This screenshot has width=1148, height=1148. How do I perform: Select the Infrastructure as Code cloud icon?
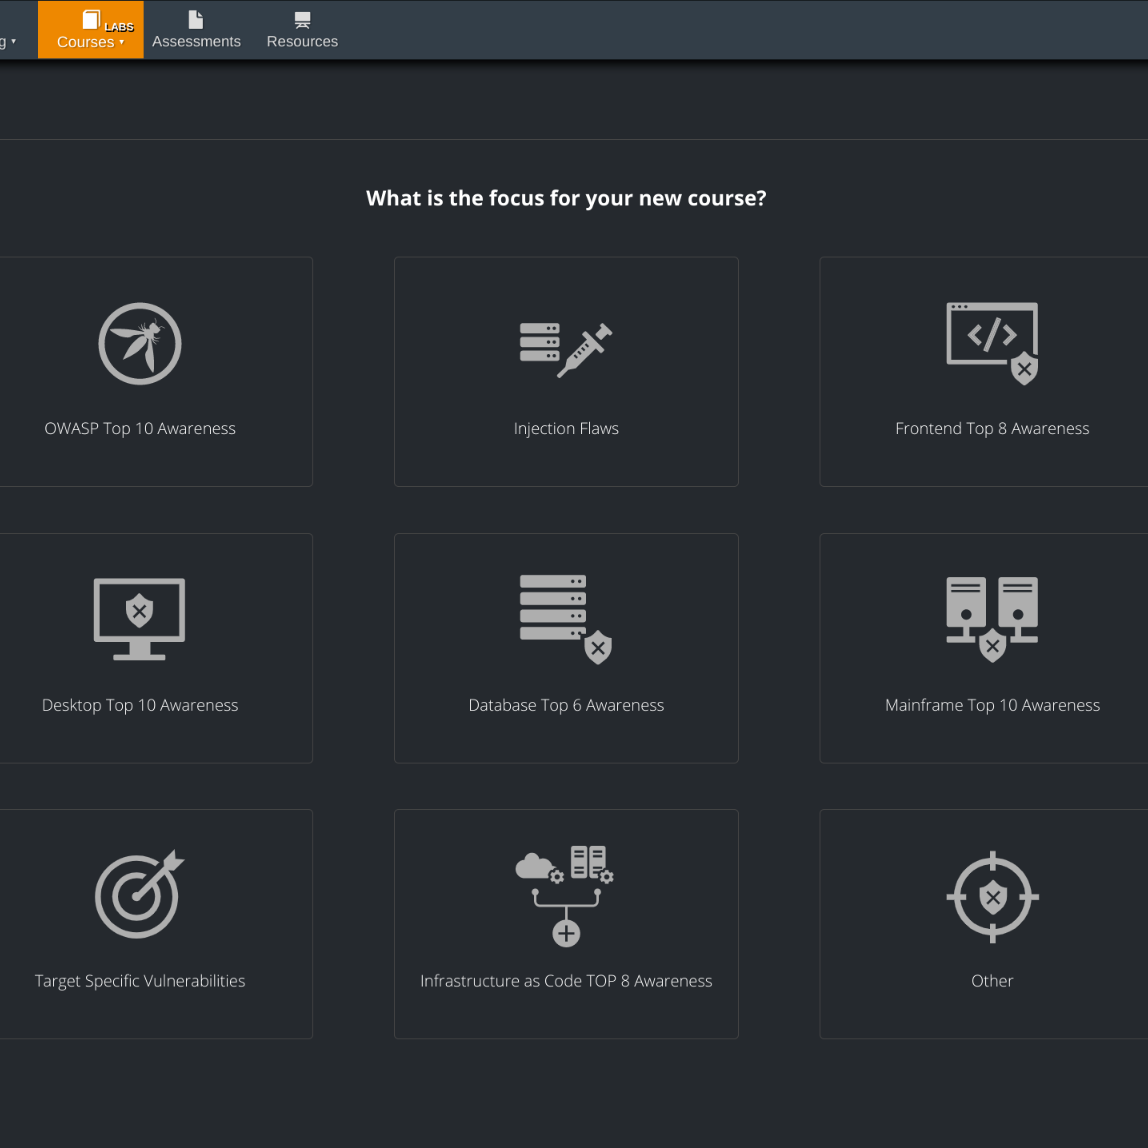coord(566,895)
